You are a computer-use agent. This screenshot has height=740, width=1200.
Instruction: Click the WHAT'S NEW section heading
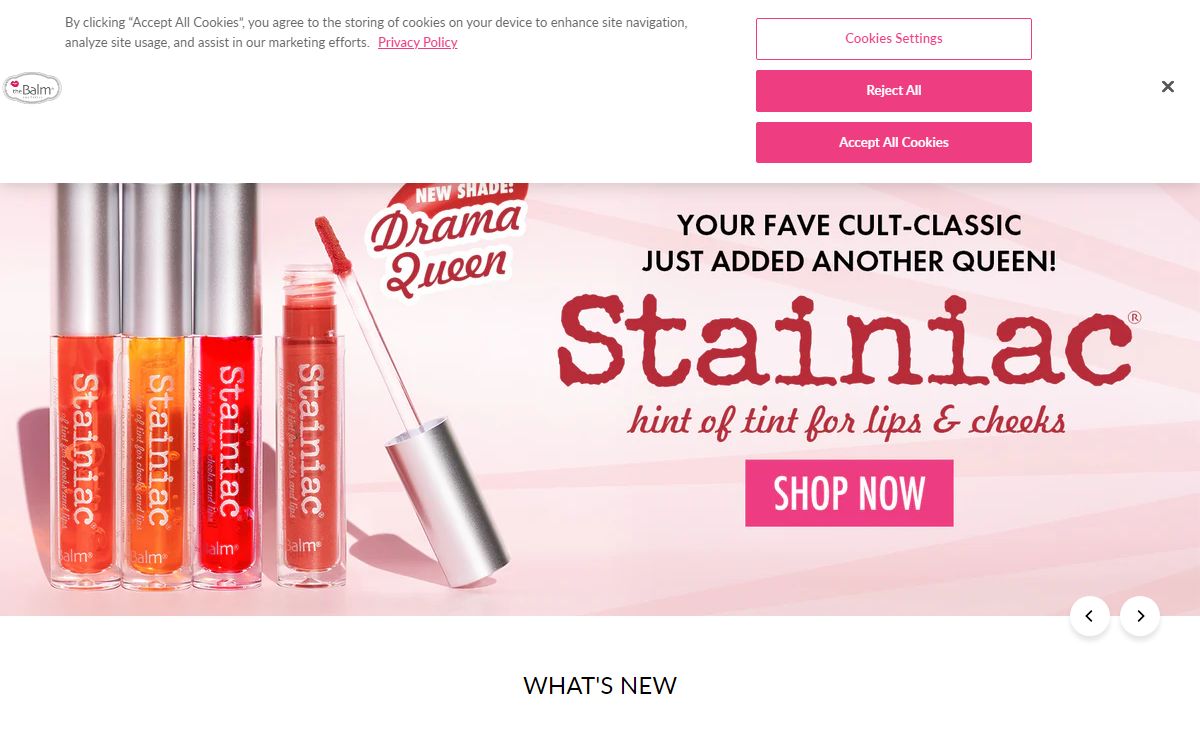(x=600, y=685)
